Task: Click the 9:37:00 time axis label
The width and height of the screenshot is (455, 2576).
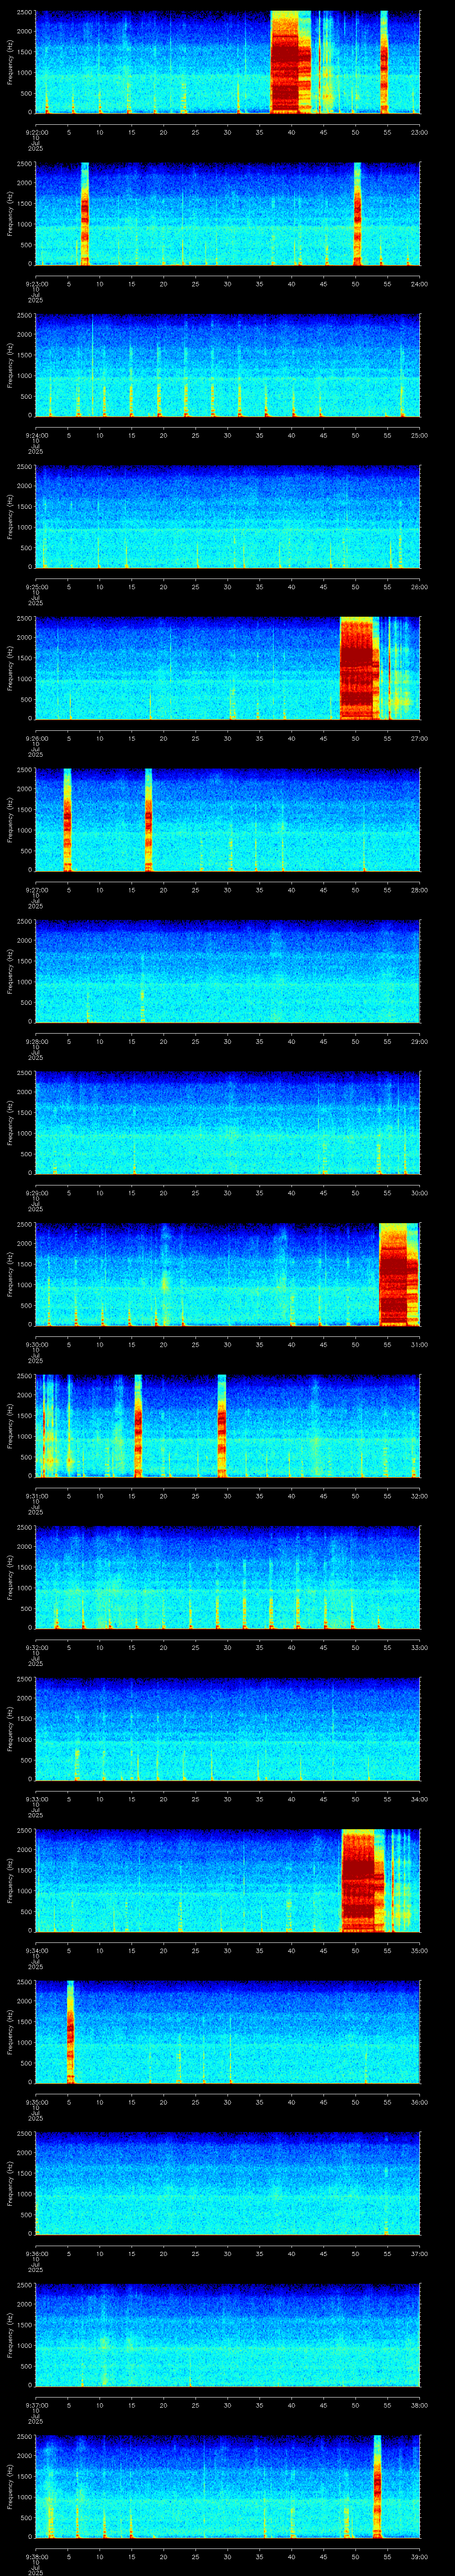Action: point(36,2405)
